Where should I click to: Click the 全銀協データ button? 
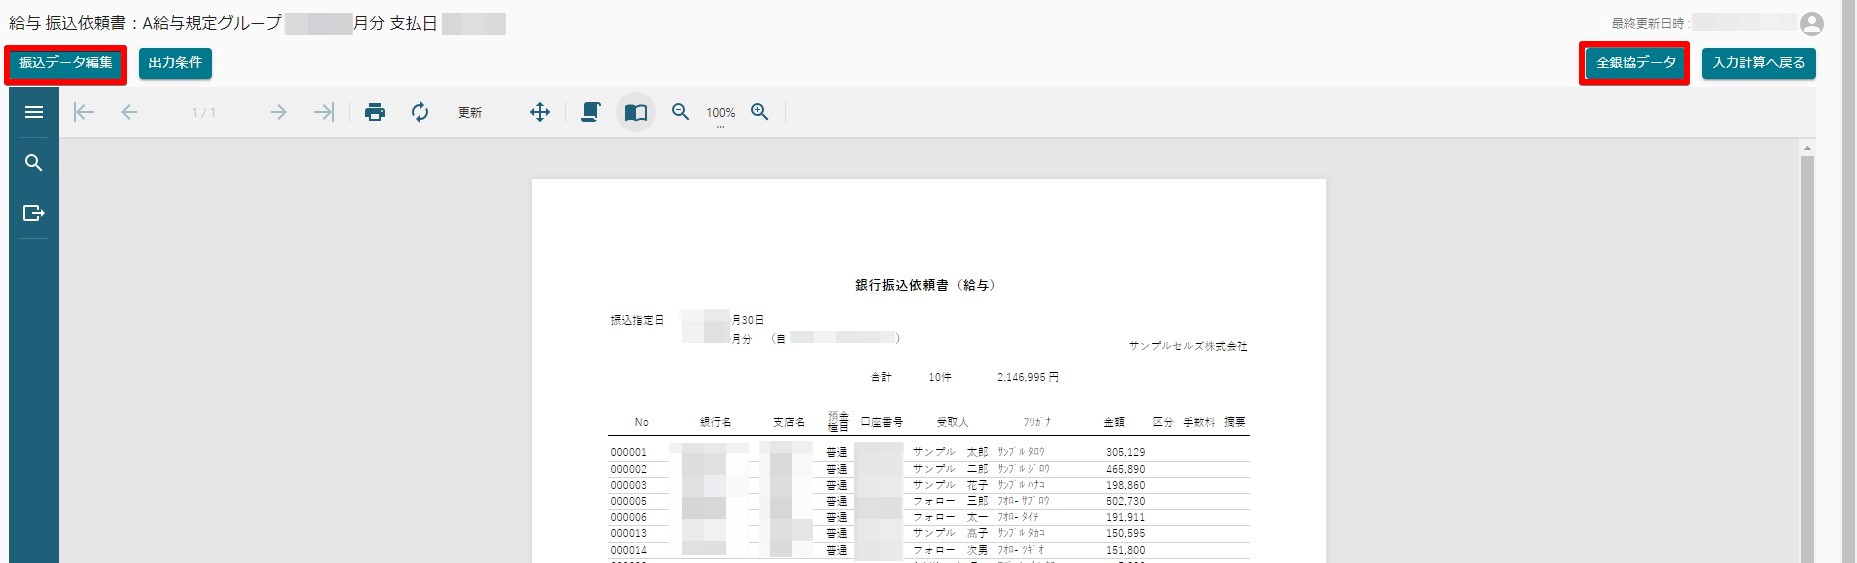click(x=1636, y=63)
